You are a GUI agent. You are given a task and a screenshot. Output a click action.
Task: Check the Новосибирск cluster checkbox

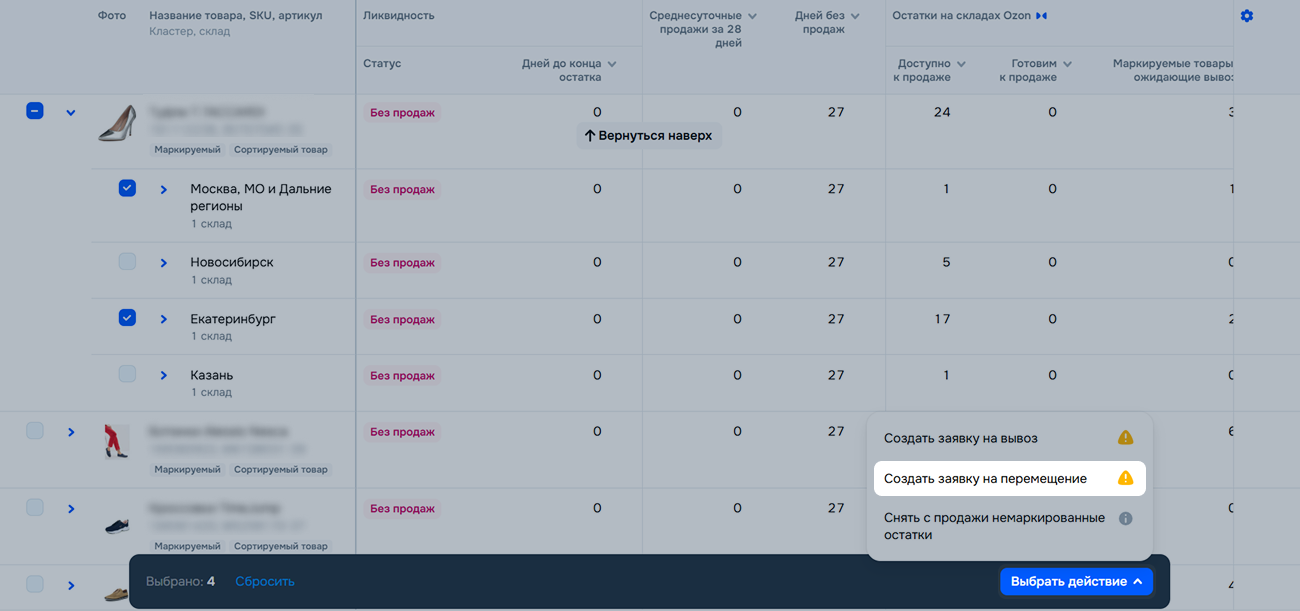coord(127,262)
